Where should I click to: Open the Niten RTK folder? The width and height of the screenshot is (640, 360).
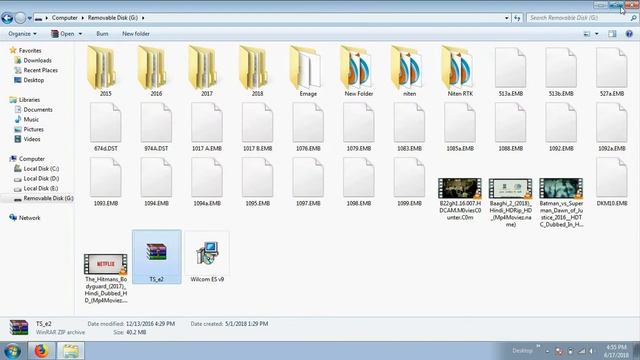[x=460, y=71]
